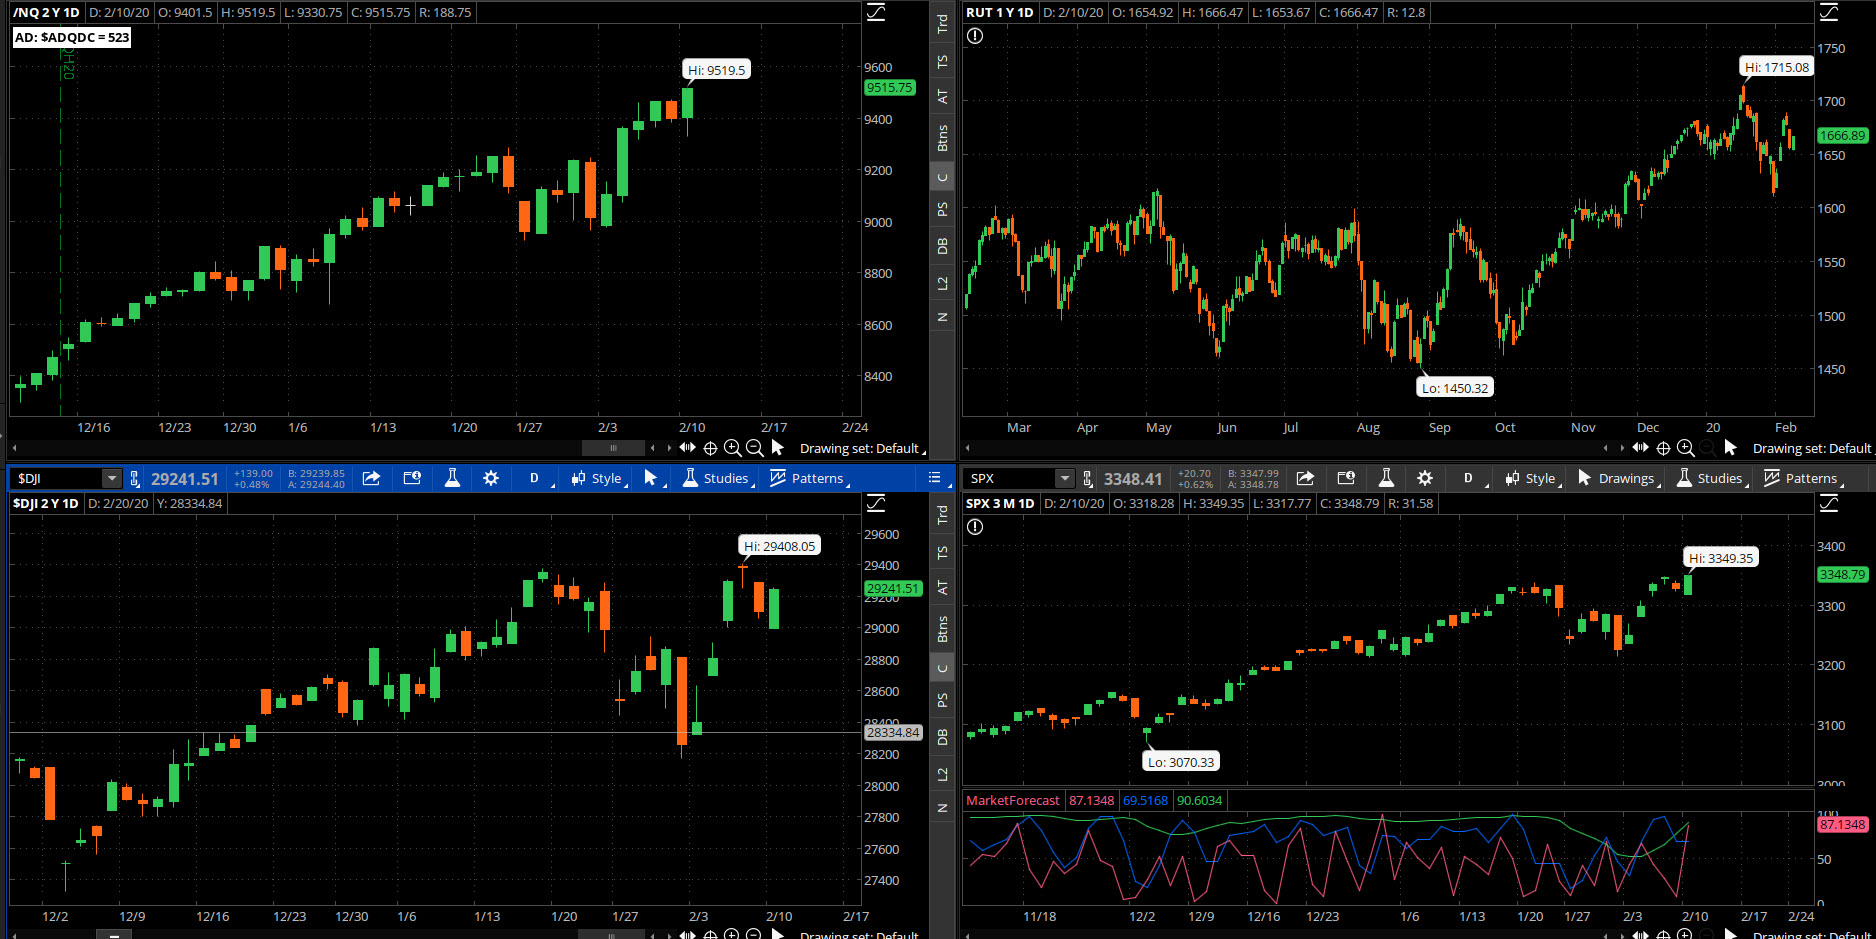The height and width of the screenshot is (939, 1876).
Task: Toggle the N sidebar tab beside /NQ chart
Action: point(942,317)
